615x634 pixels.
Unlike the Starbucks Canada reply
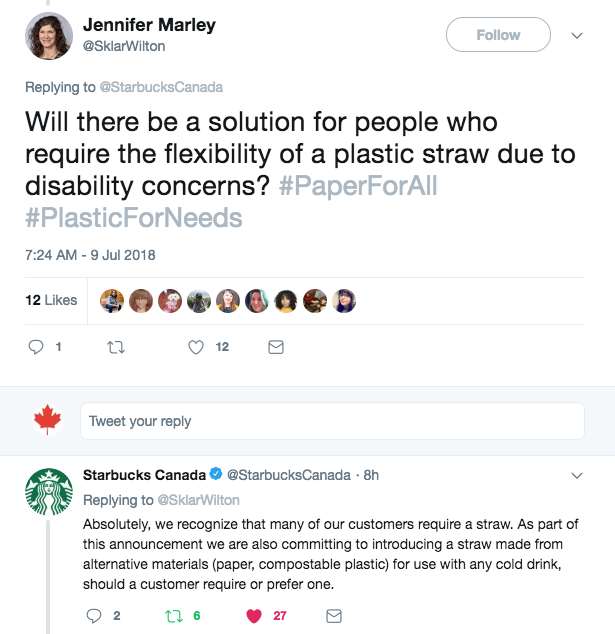[253, 615]
